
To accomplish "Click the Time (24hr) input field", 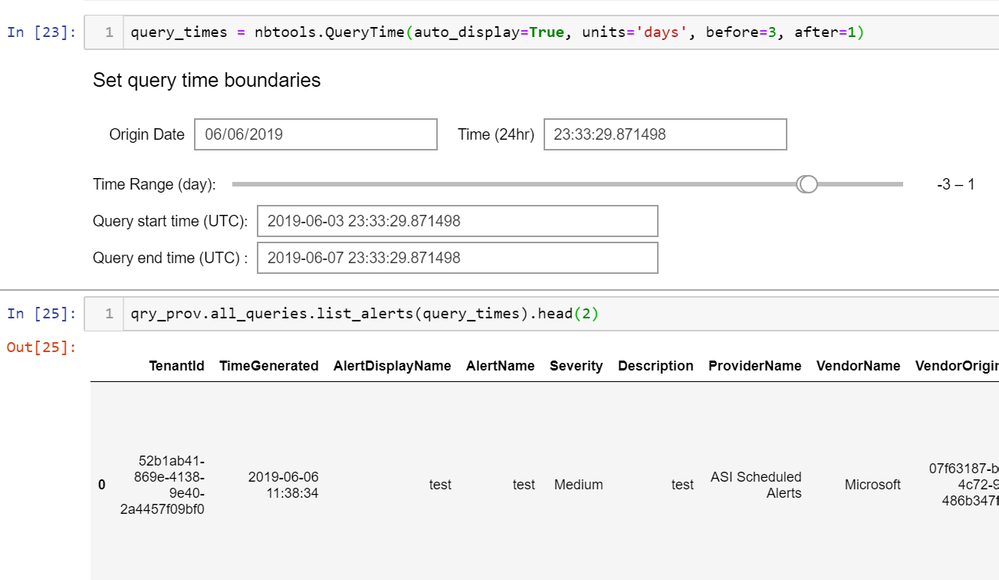I will tap(665, 134).
